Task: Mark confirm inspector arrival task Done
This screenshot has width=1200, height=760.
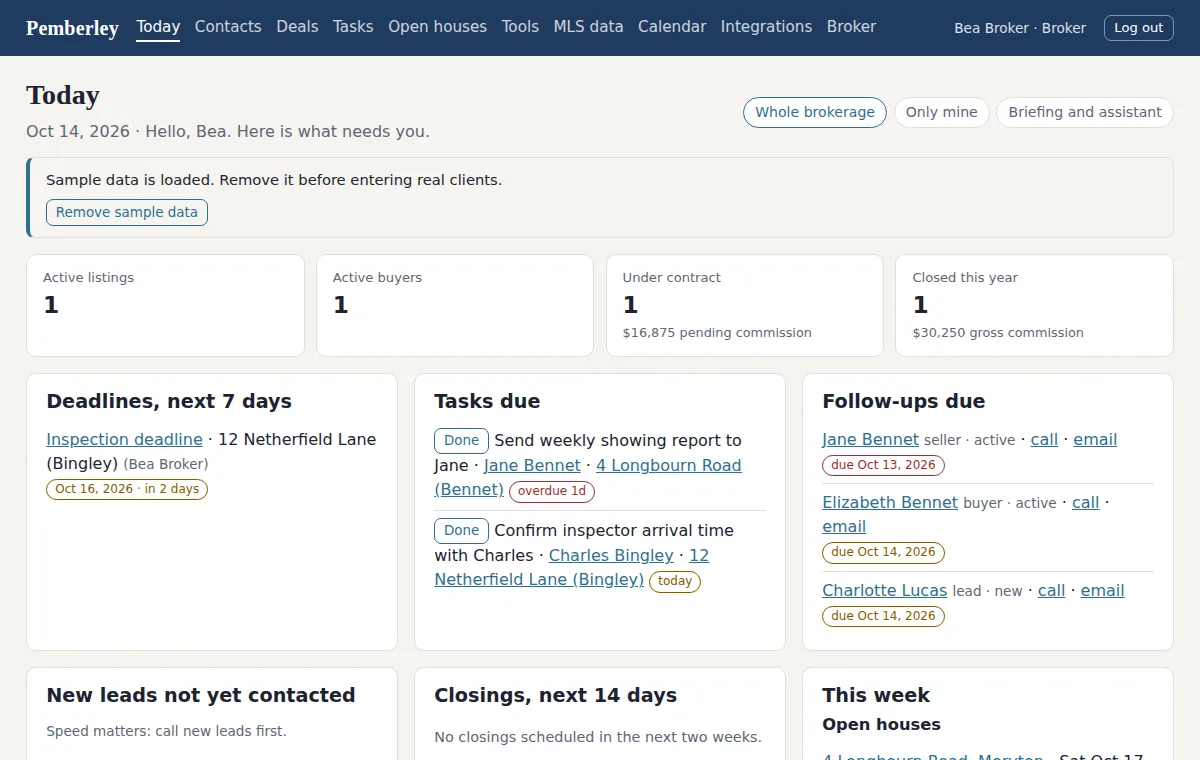Action: pyautogui.click(x=461, y=530)
